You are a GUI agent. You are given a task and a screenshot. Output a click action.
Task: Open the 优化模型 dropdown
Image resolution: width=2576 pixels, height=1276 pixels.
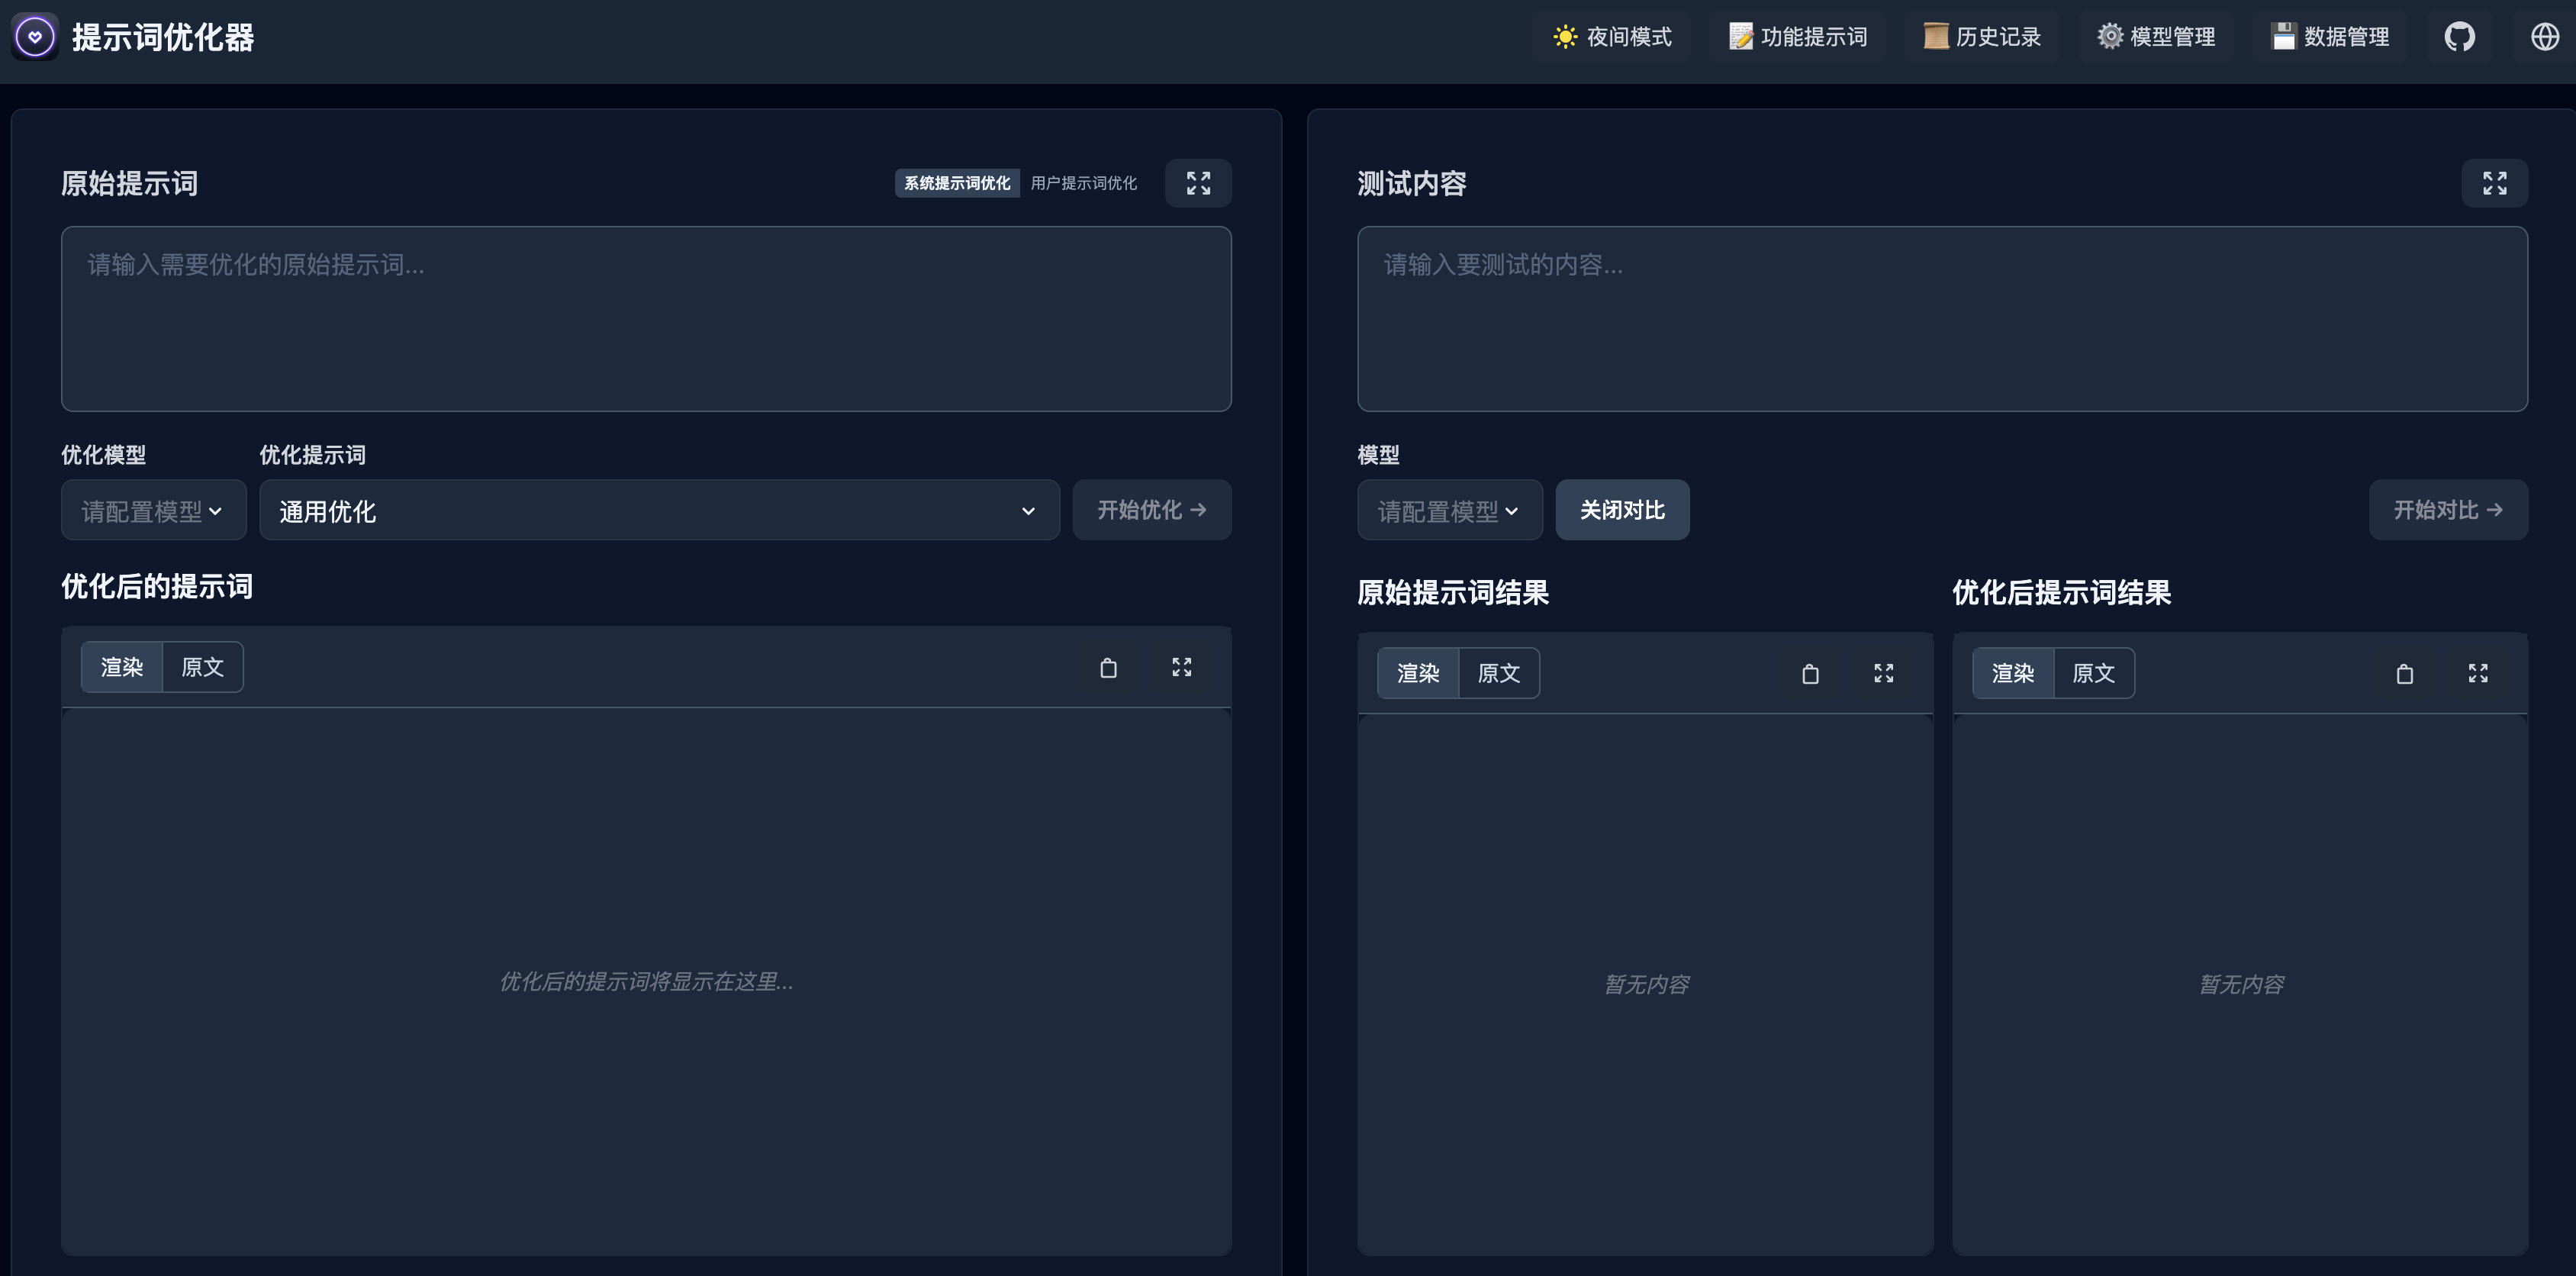[153, 511]
